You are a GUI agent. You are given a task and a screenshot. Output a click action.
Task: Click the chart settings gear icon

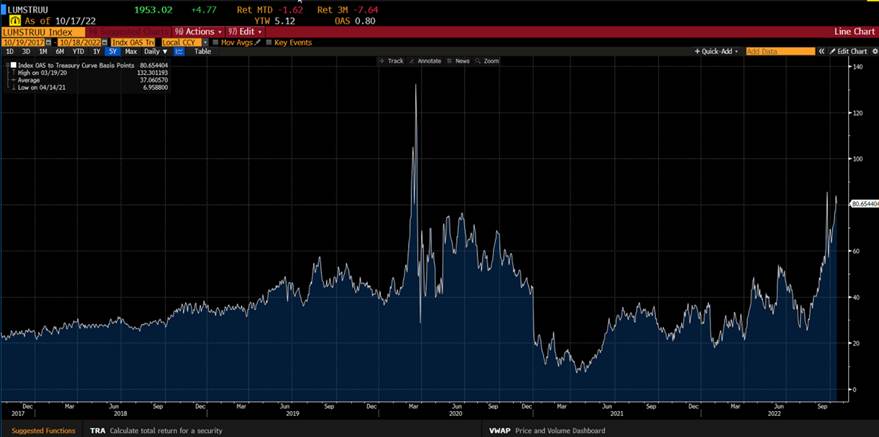tap(873, 51)
